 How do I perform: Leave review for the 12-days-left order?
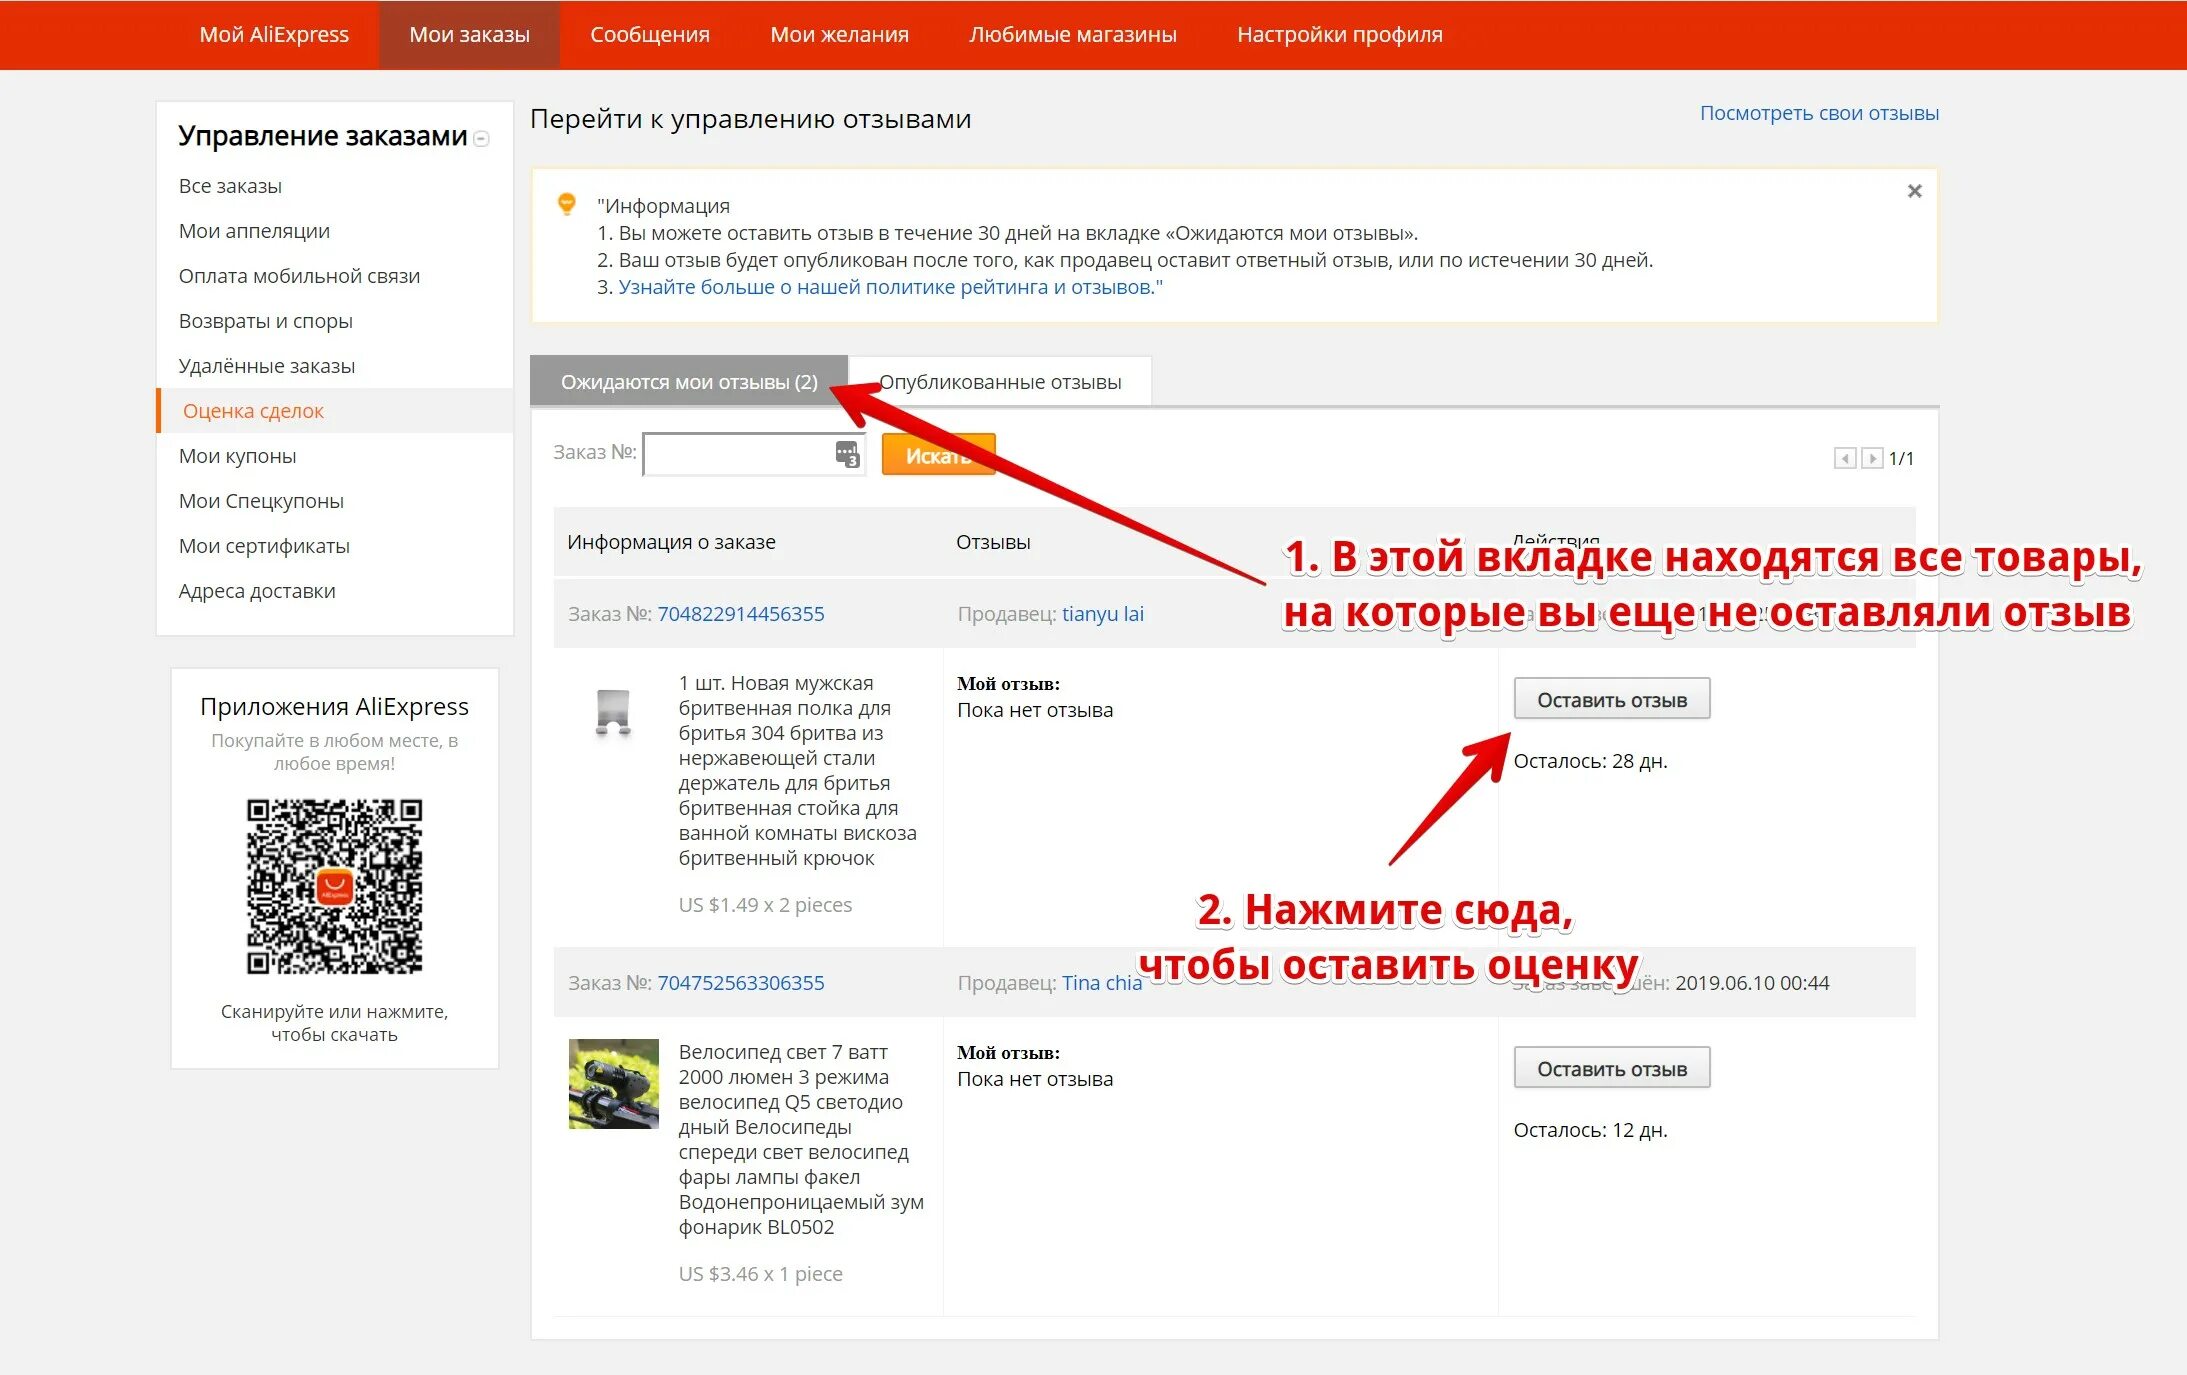[1611, 1068]
